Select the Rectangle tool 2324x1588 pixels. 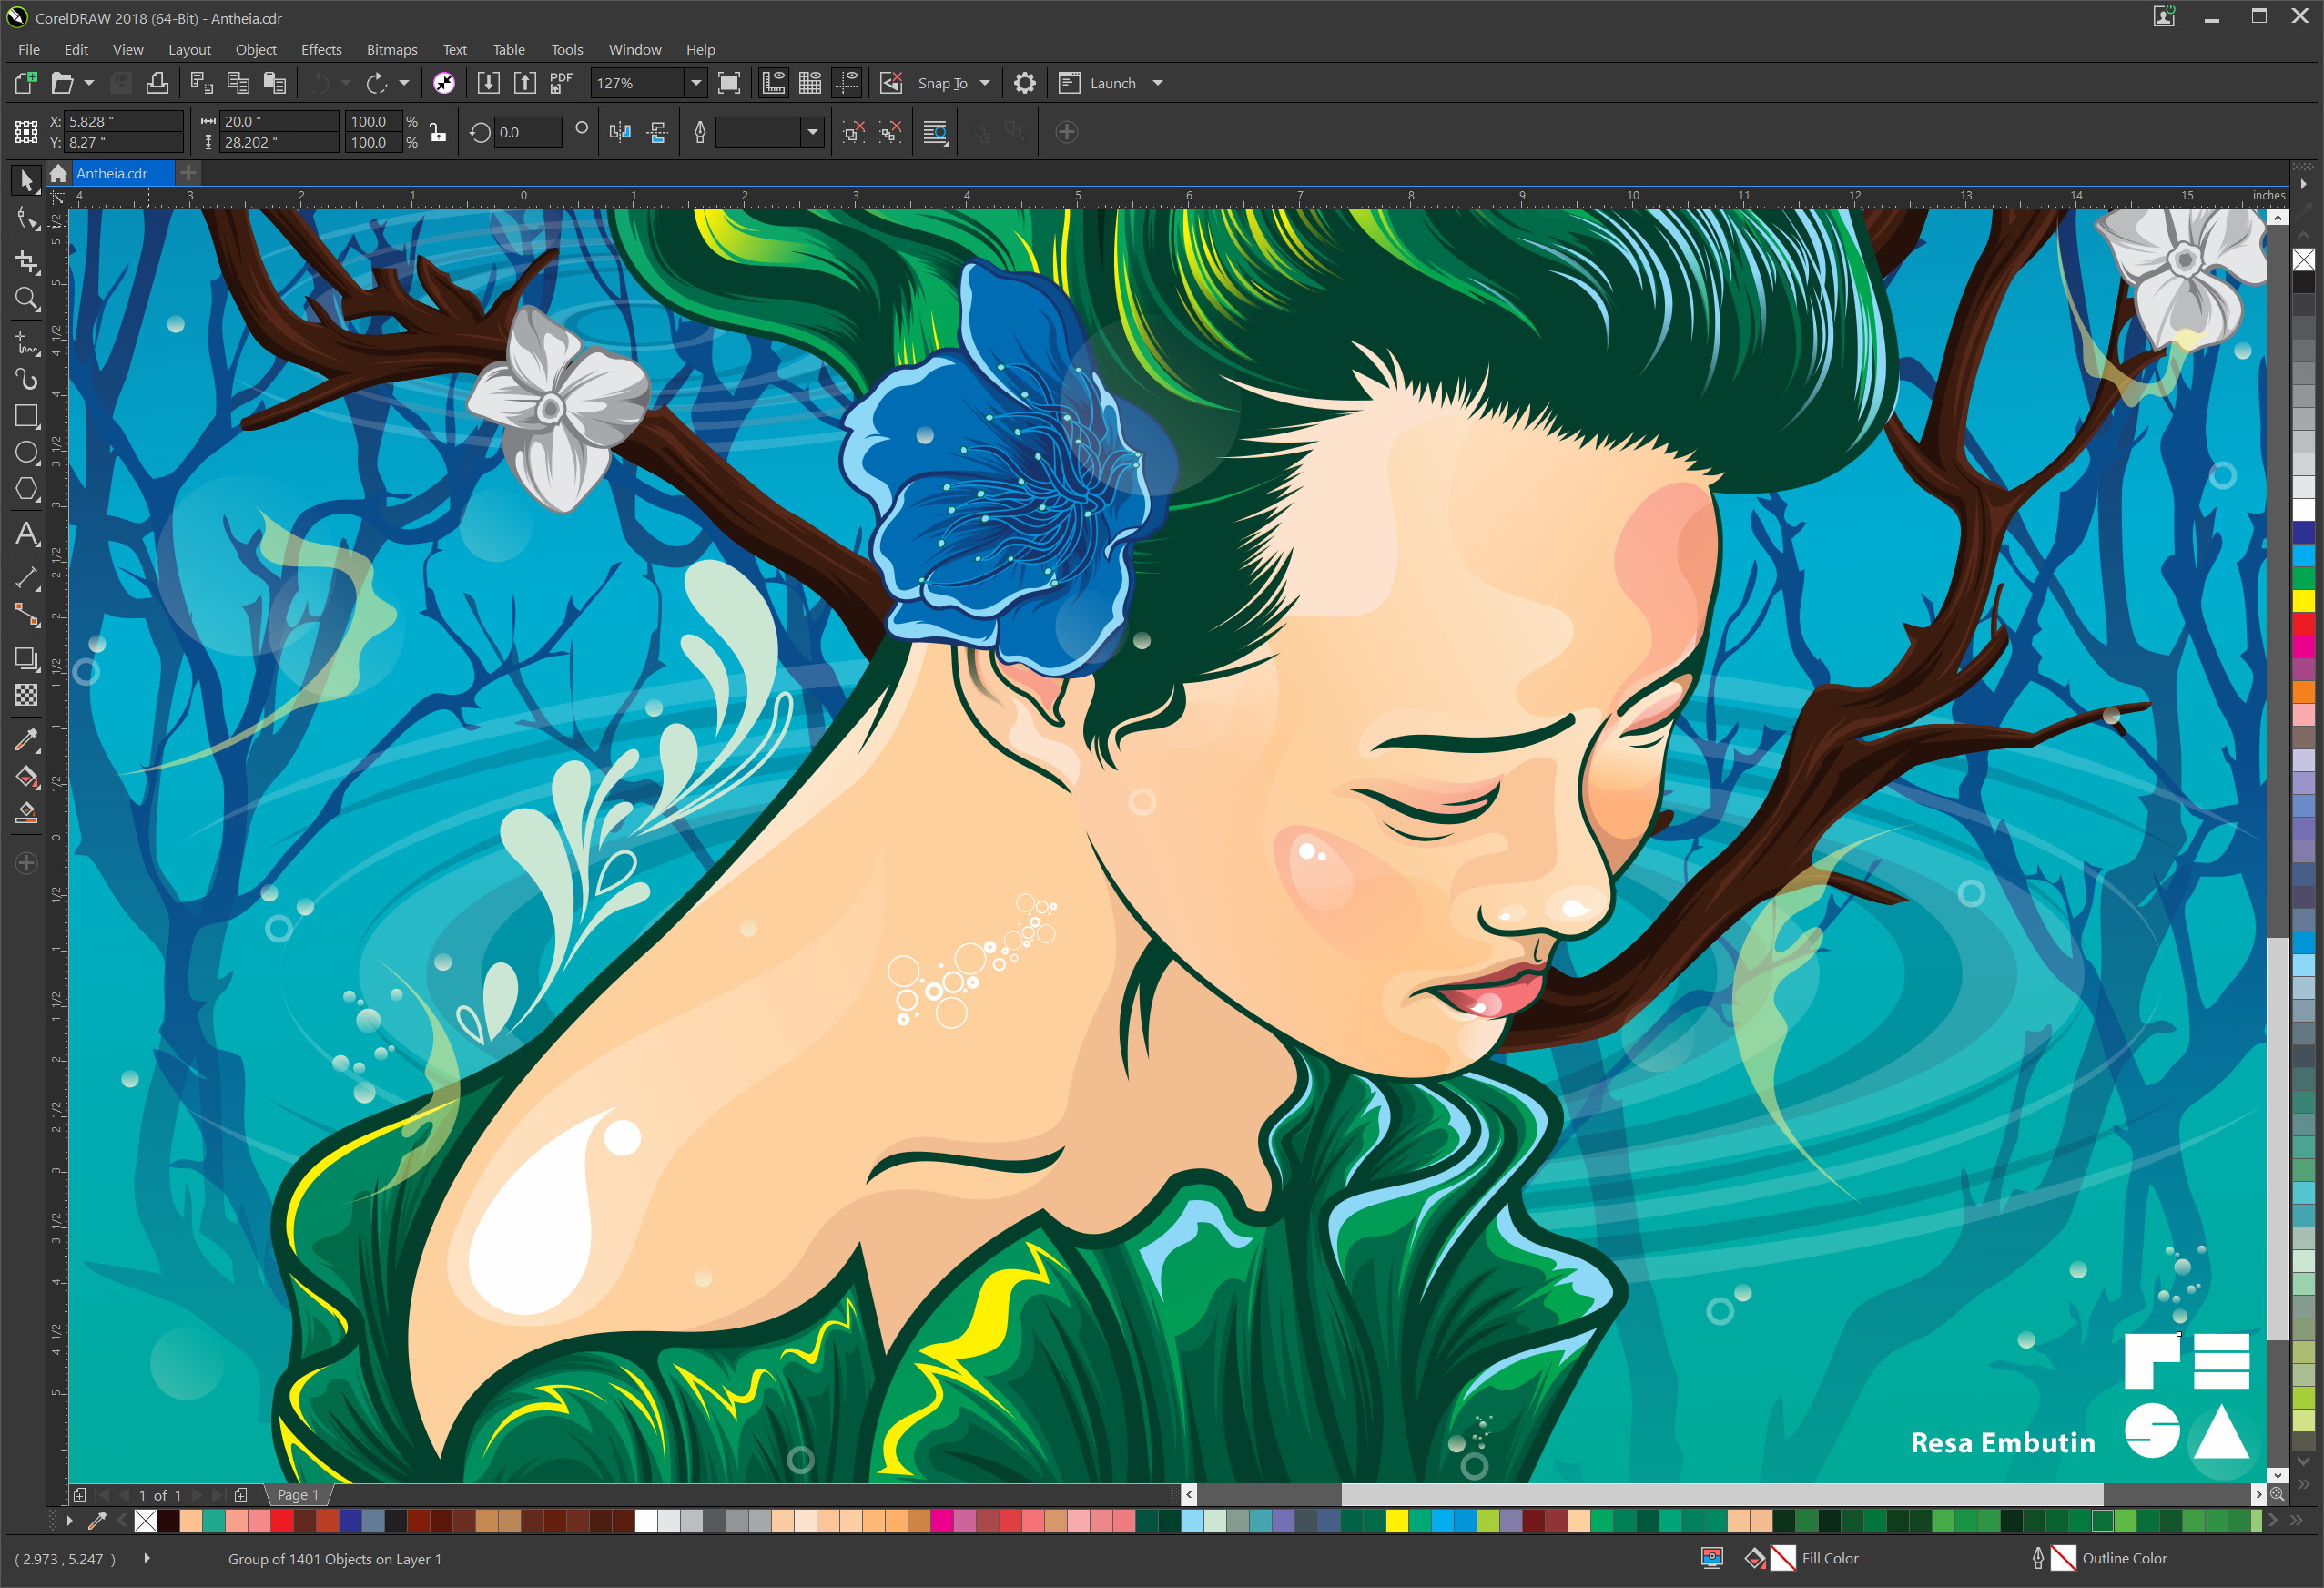[25, 412]
